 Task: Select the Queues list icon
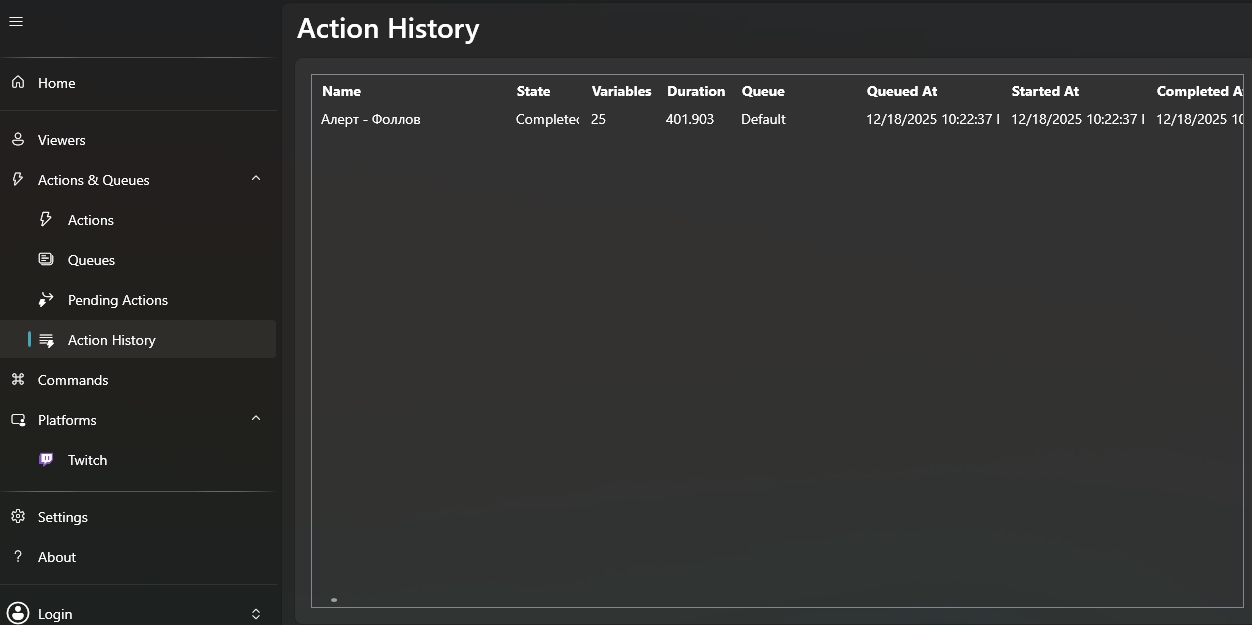click(x=46, y=260)
